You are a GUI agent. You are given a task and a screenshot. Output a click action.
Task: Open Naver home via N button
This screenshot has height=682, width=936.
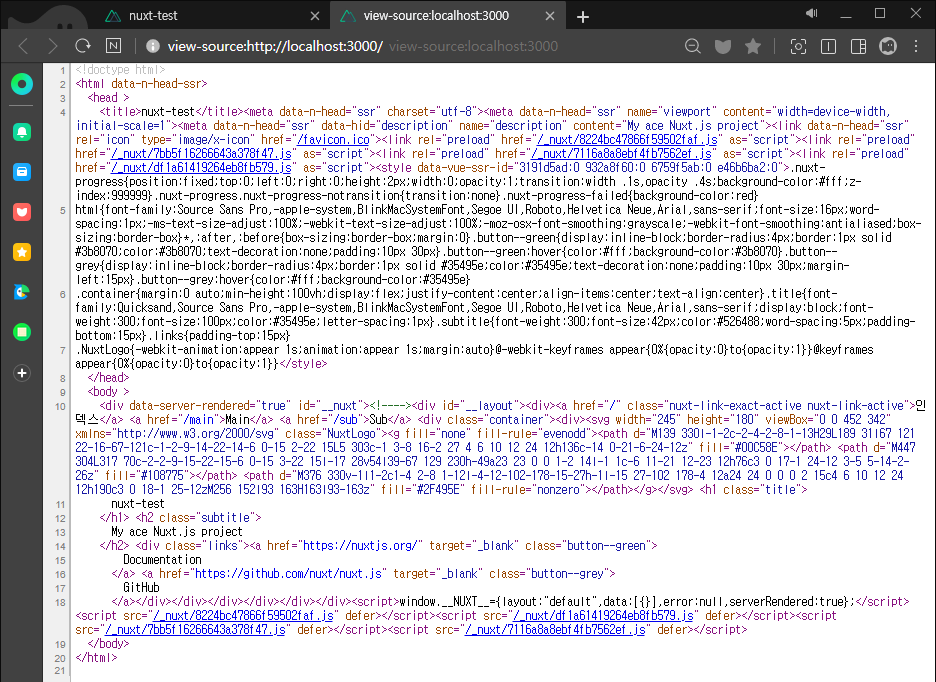(x=113, y=46)
